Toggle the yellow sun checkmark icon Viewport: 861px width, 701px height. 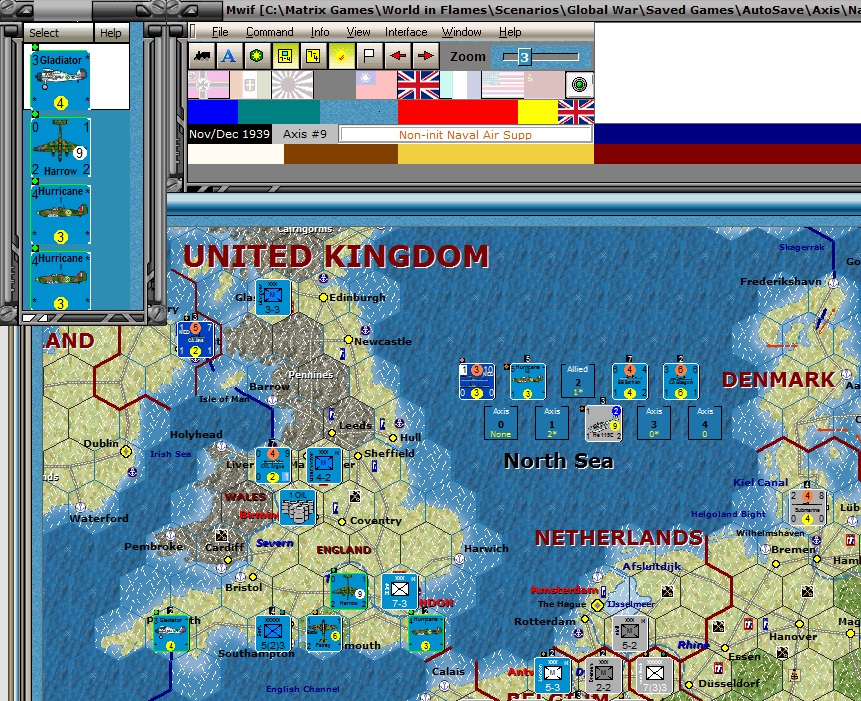click(x=341, y=56)
